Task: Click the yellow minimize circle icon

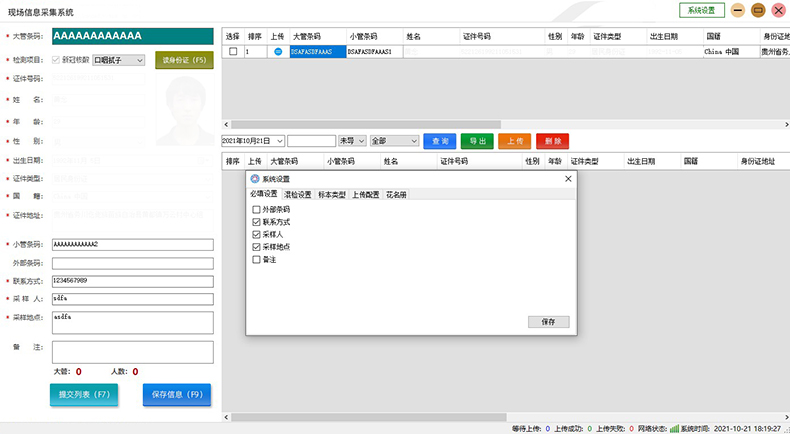Action: coord(738,10)
